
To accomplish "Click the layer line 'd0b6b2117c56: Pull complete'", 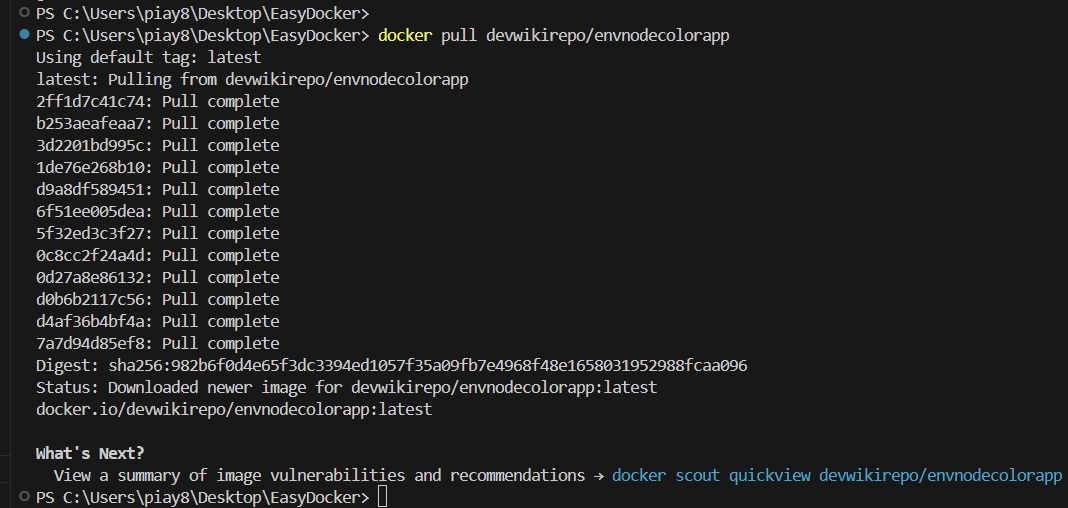I will point(157,299).
